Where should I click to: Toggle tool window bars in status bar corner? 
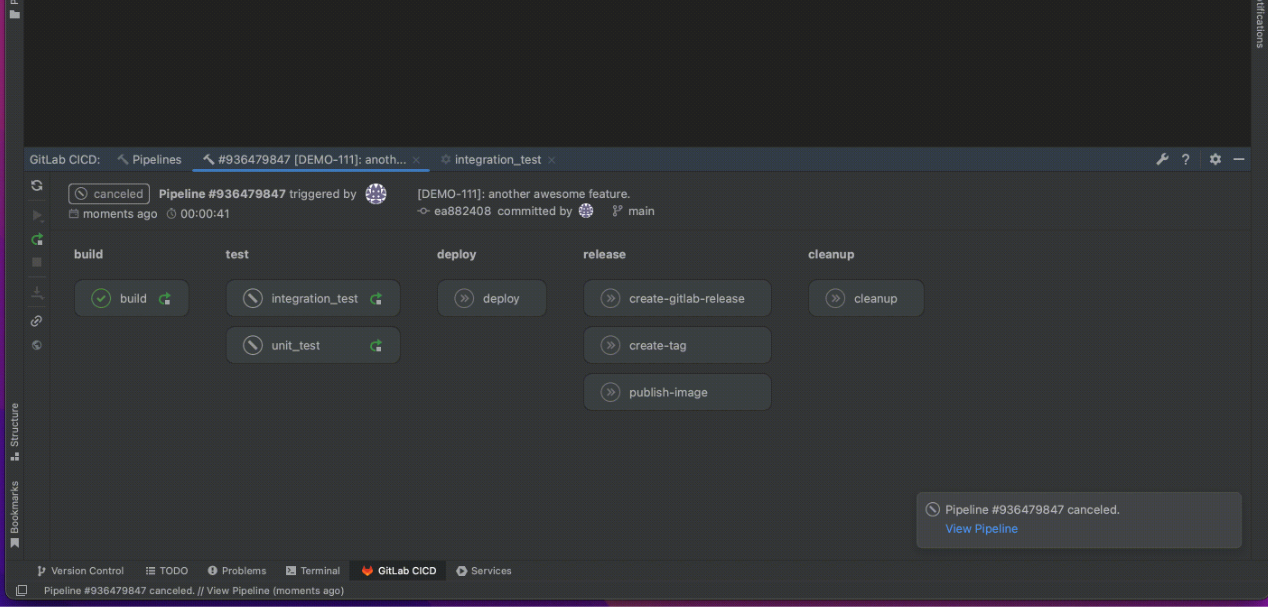(21, 591)
